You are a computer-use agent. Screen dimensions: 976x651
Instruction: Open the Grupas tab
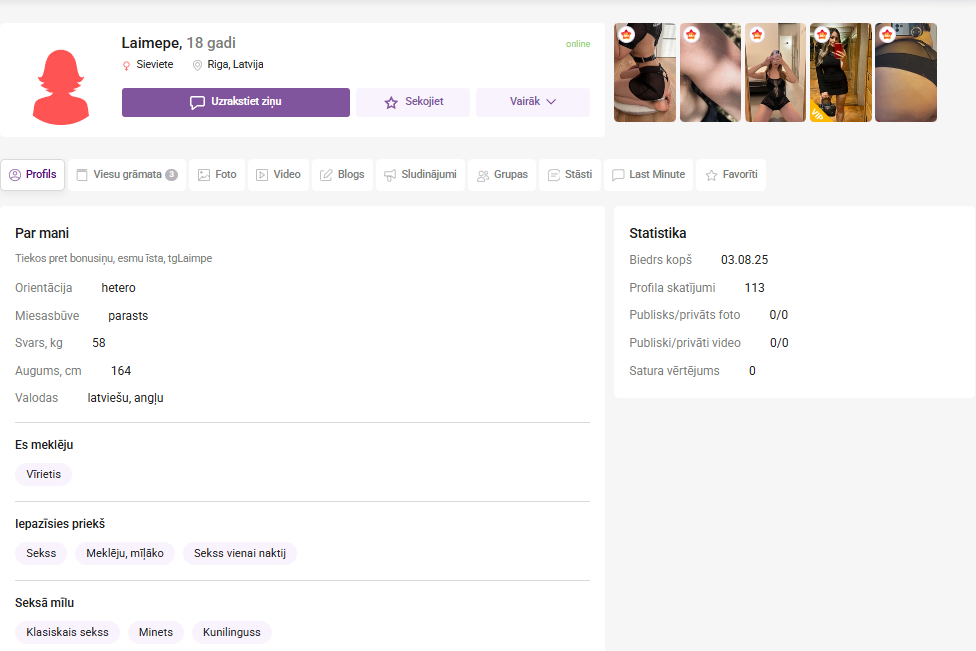point(502,174)
